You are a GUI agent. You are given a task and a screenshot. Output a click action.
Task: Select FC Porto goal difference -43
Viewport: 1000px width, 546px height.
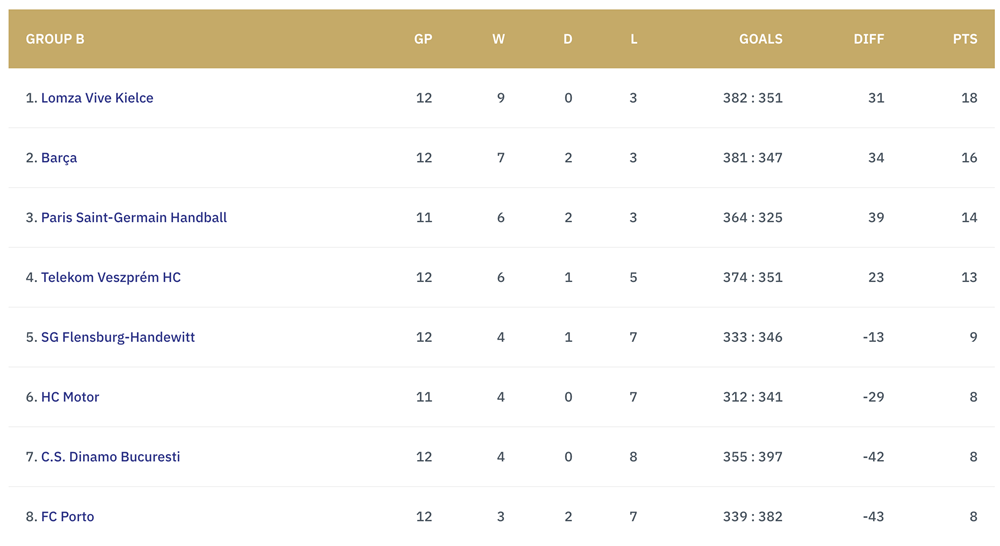tap(873, 517)
